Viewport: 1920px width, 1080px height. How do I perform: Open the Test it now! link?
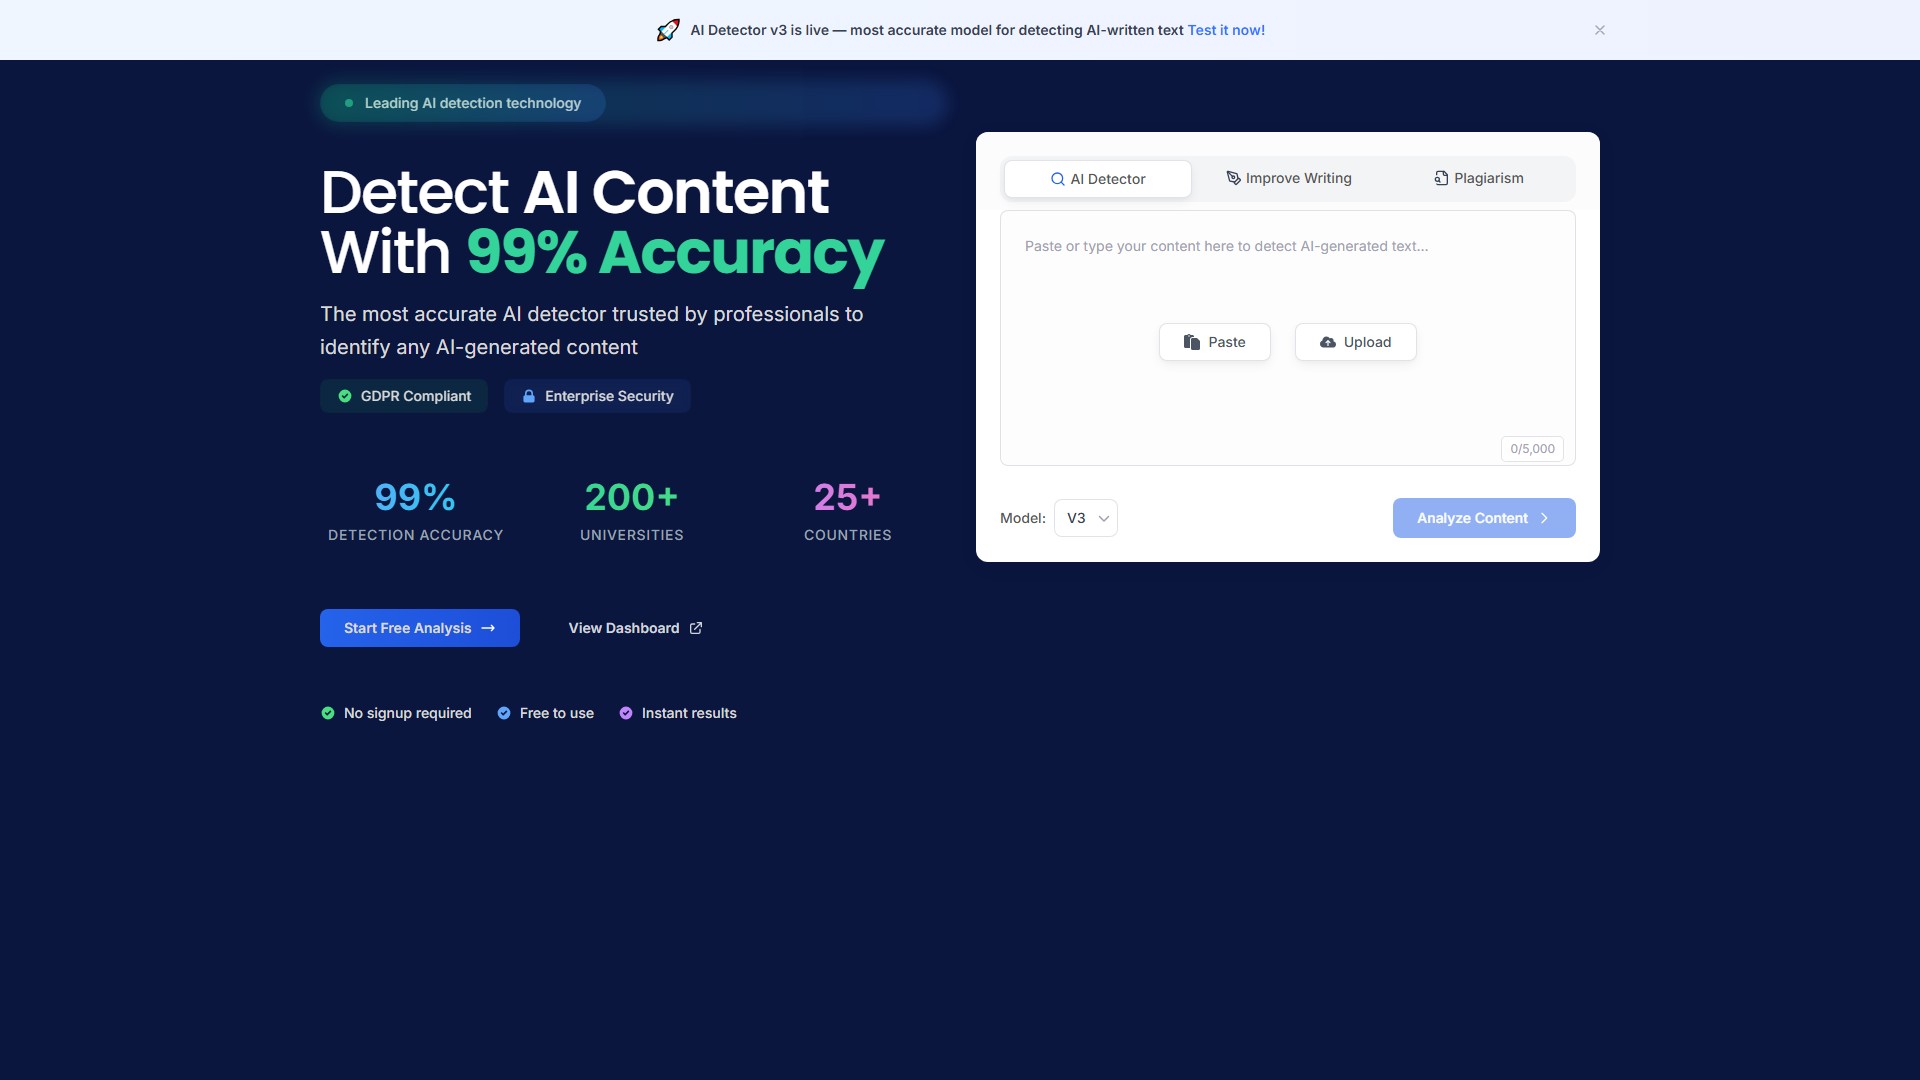pyautogui.click(x=1226, y=30)
